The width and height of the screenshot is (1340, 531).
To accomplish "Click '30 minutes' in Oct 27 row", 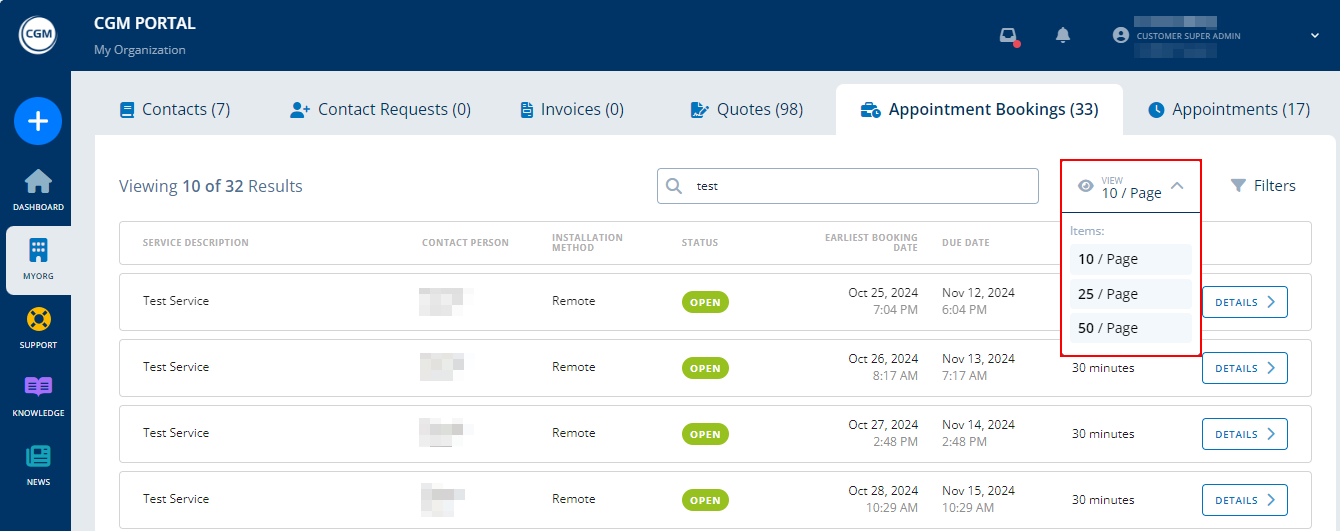I will [1103, 434].
